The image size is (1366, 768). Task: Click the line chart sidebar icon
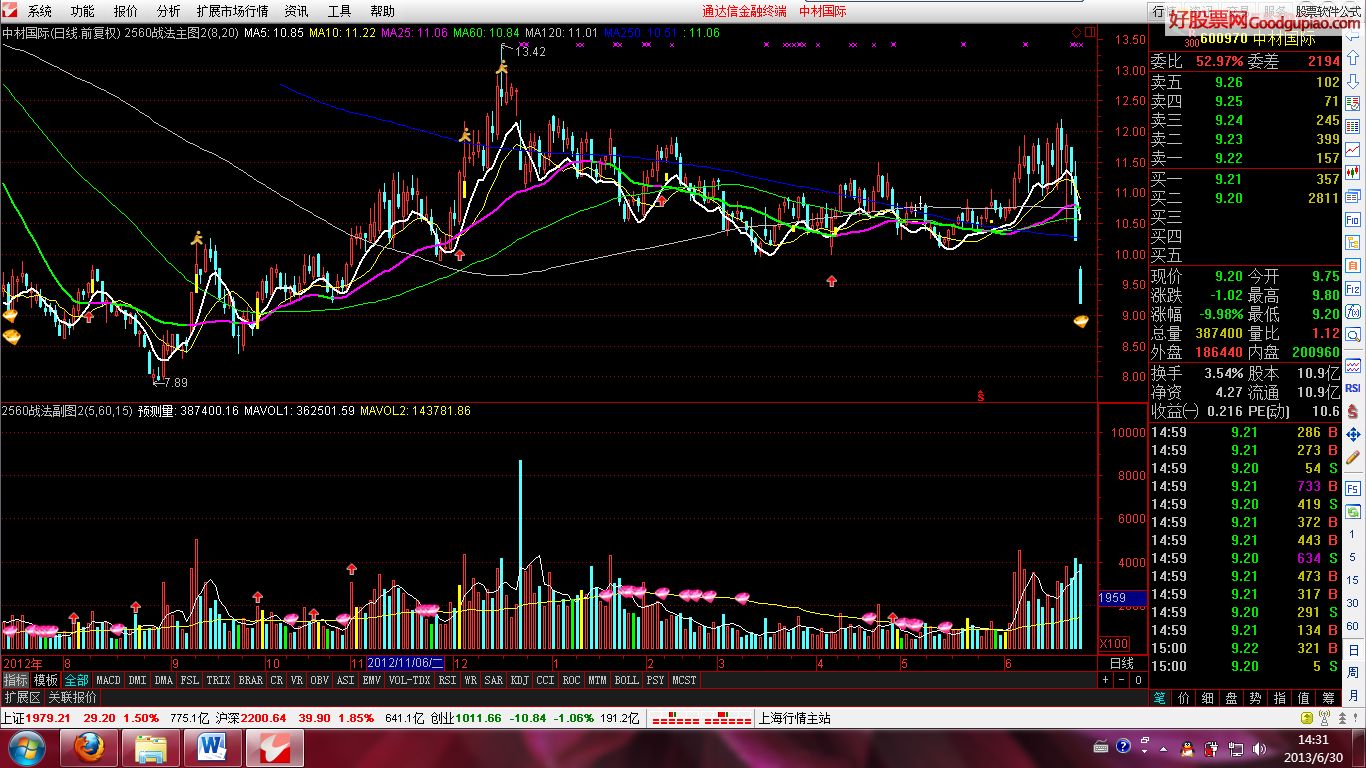1353,149
